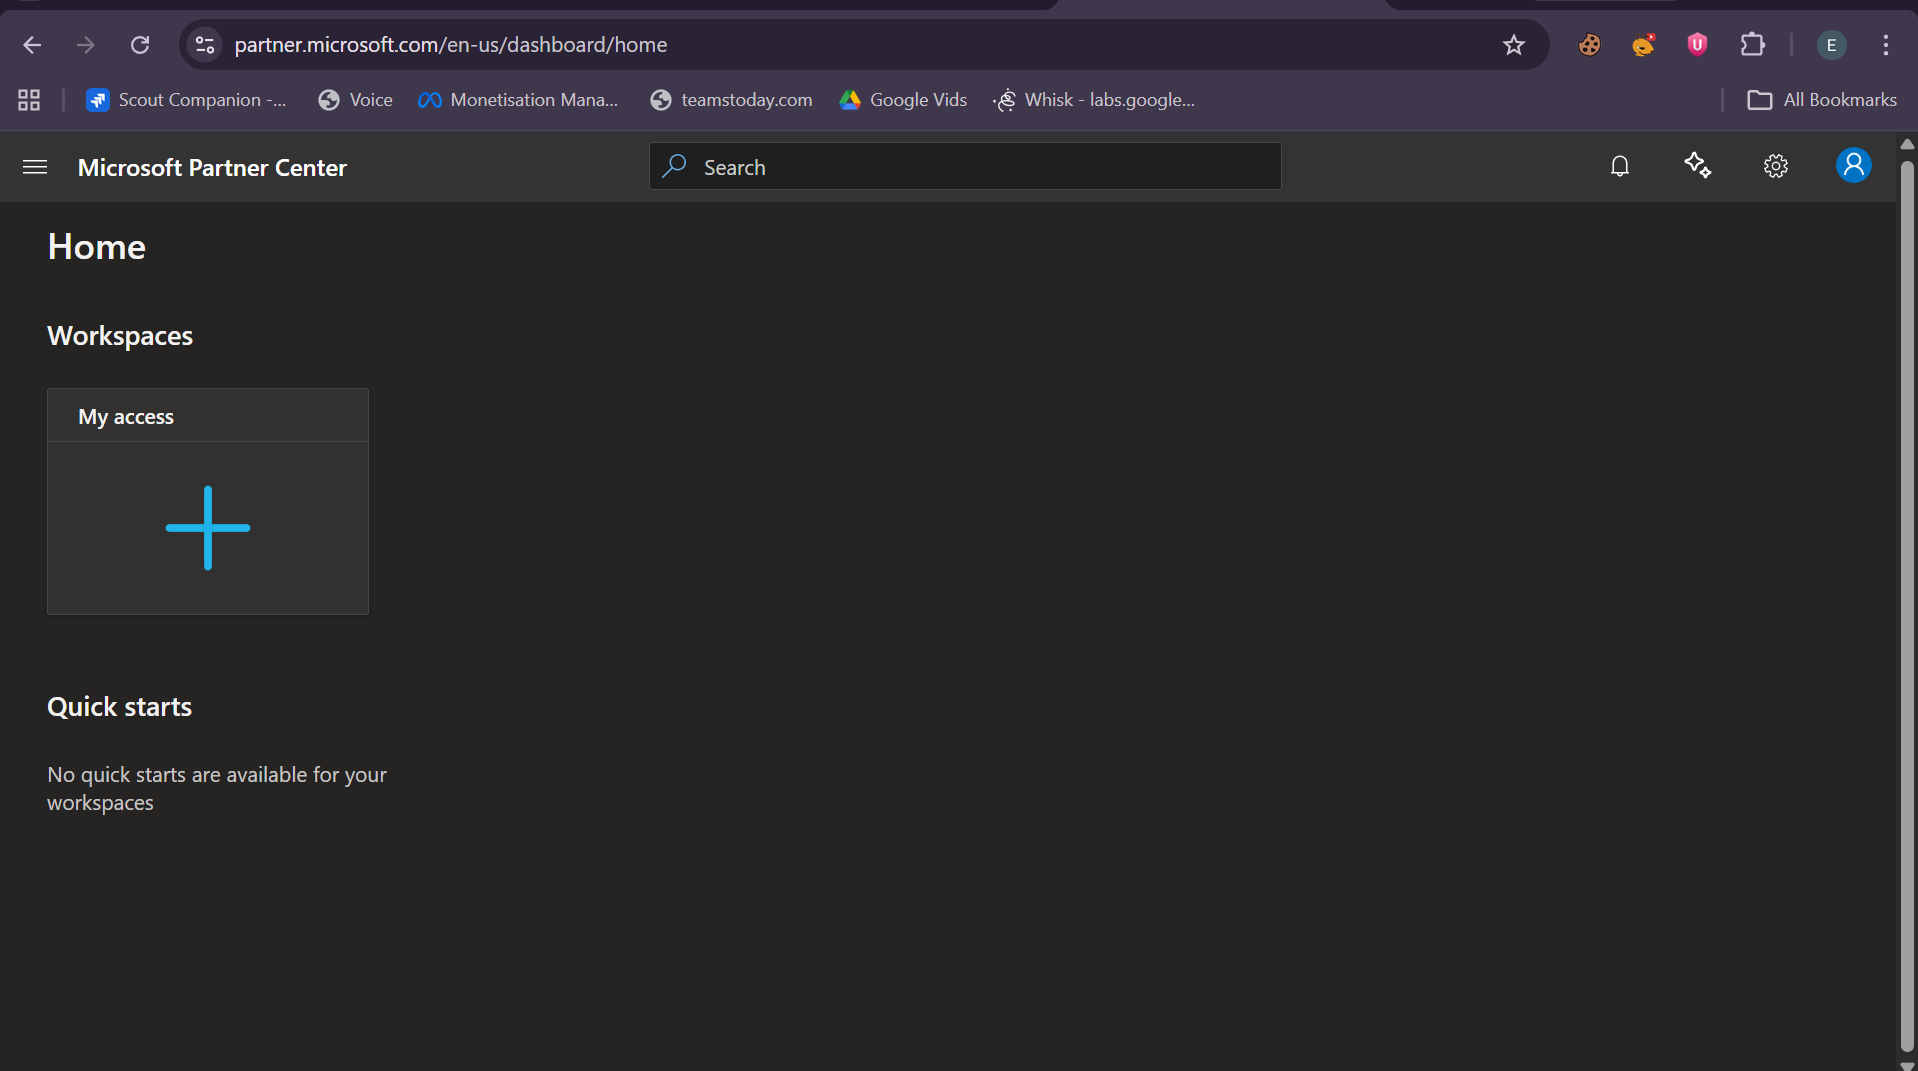View site information icon in address bar
This screenshot has width=1918, height=1071.
pos(205,45)
